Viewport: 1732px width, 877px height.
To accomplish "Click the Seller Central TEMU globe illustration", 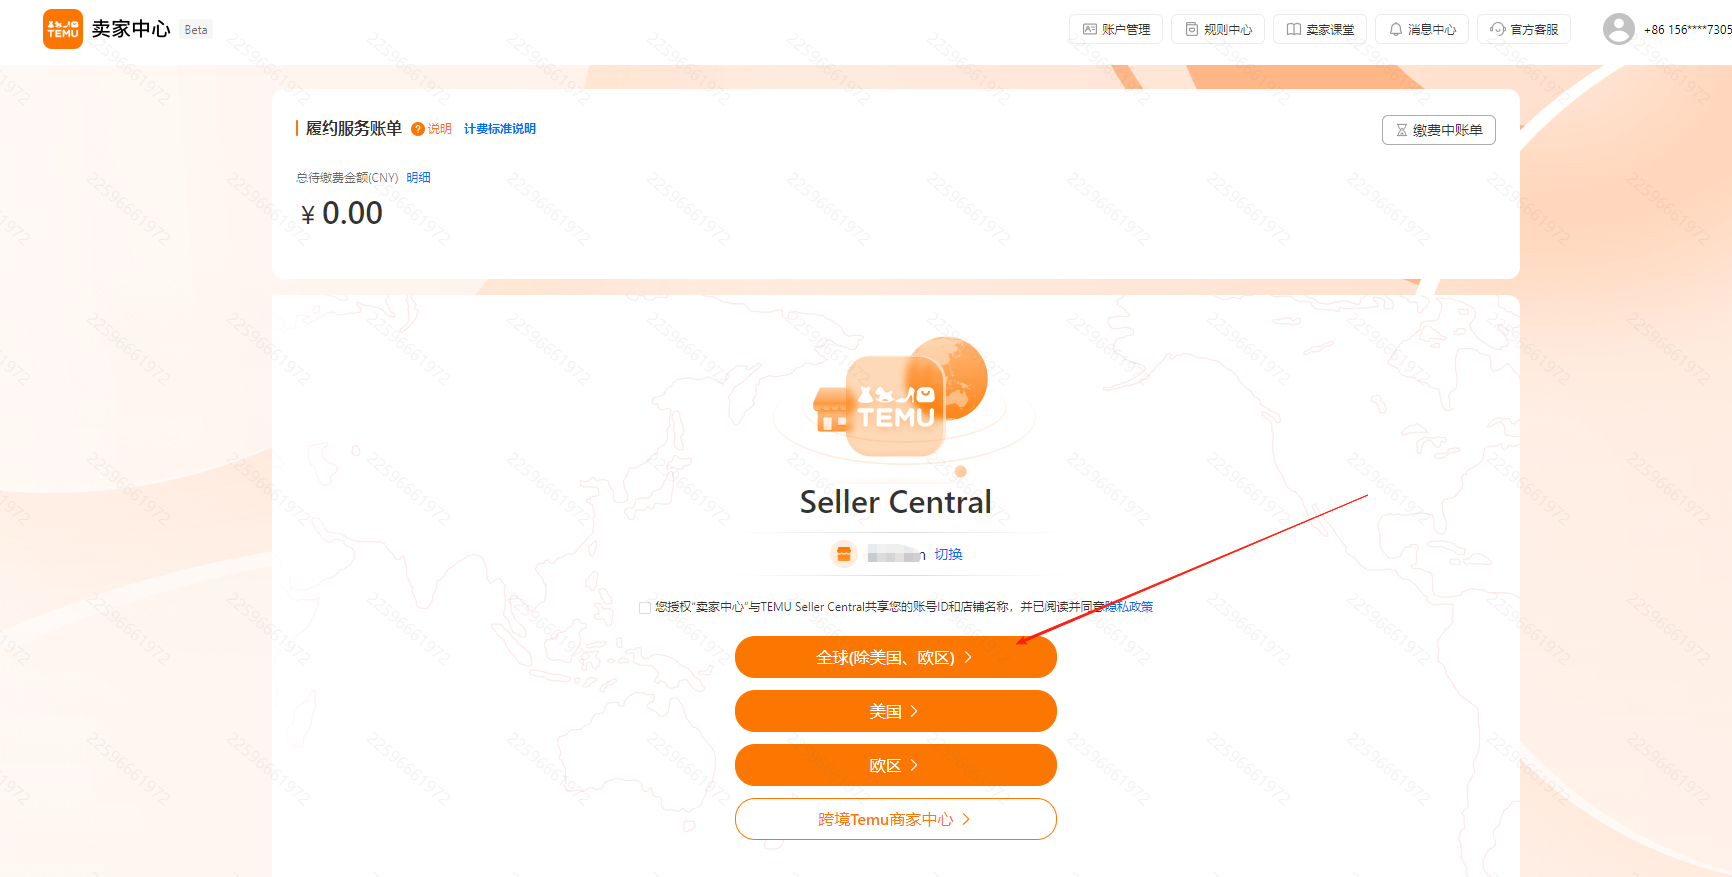I will point(900,398).
